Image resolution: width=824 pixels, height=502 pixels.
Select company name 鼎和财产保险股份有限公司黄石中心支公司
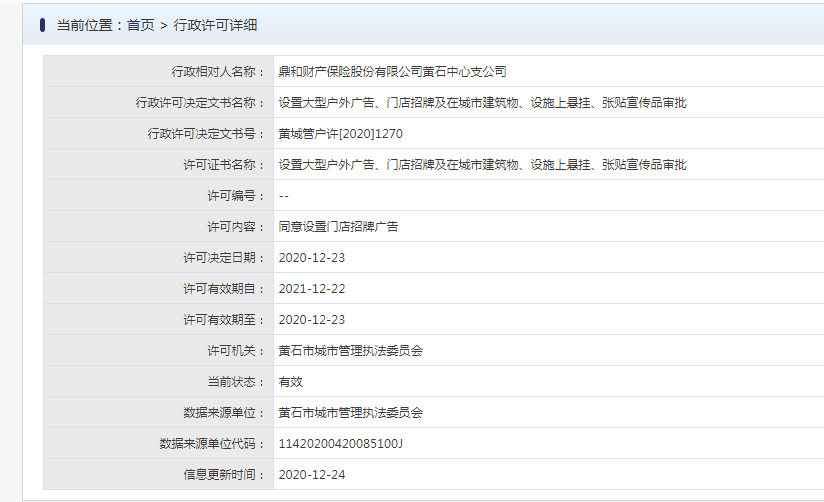coord(393,71)
